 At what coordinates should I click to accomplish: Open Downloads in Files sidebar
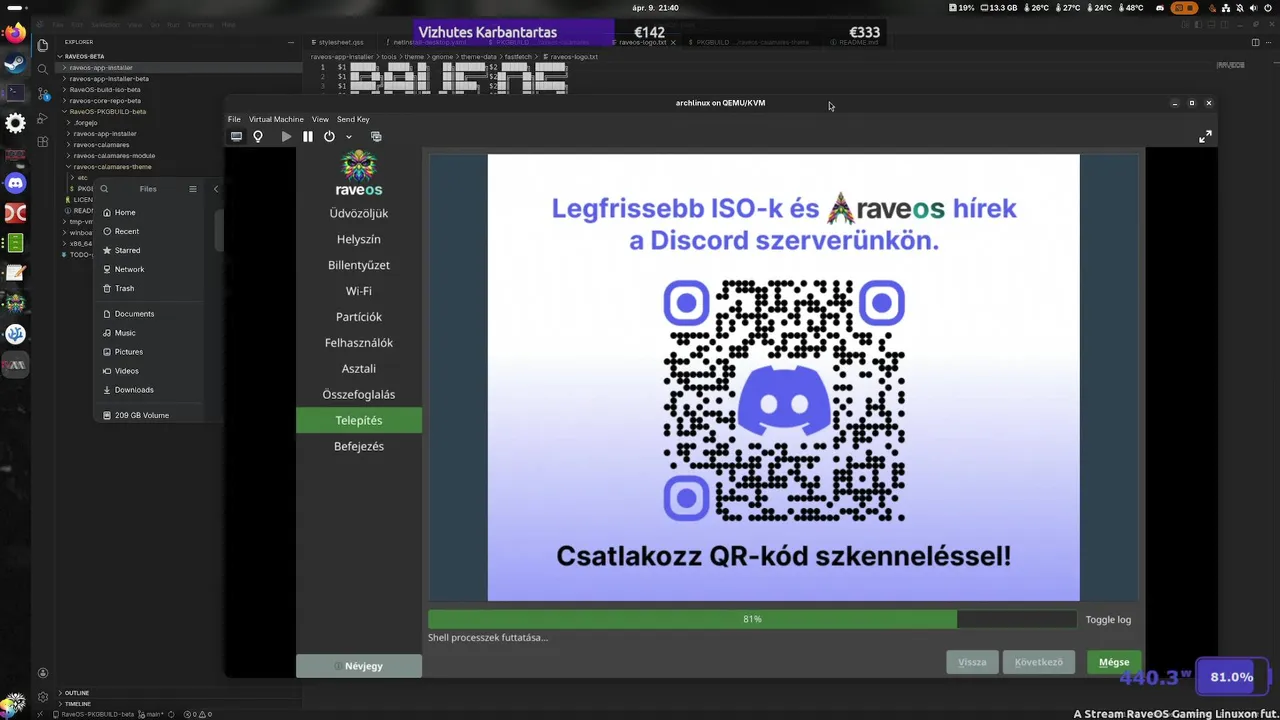tap(148, 389)
